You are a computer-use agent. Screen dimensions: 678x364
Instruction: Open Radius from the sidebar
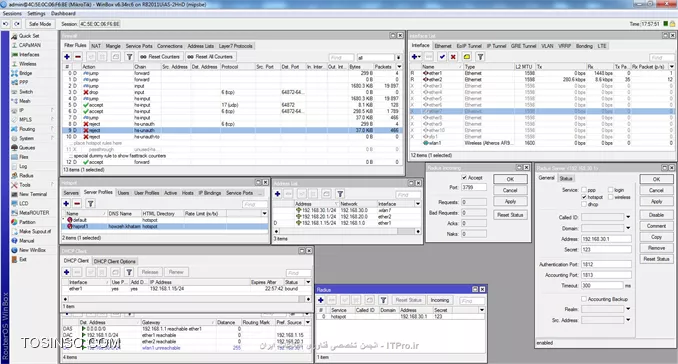click(x=26, y=176)
